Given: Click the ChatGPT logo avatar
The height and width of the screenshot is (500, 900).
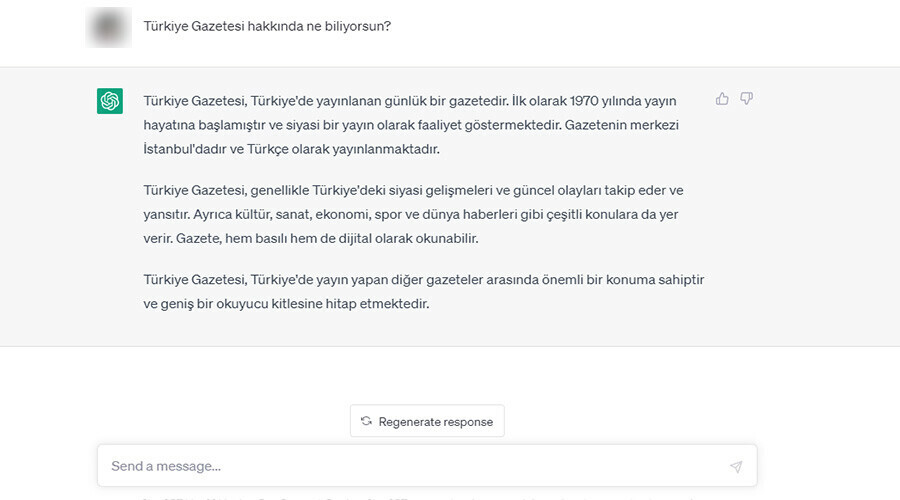Looking at the screenshot, I should click(110, 101).
